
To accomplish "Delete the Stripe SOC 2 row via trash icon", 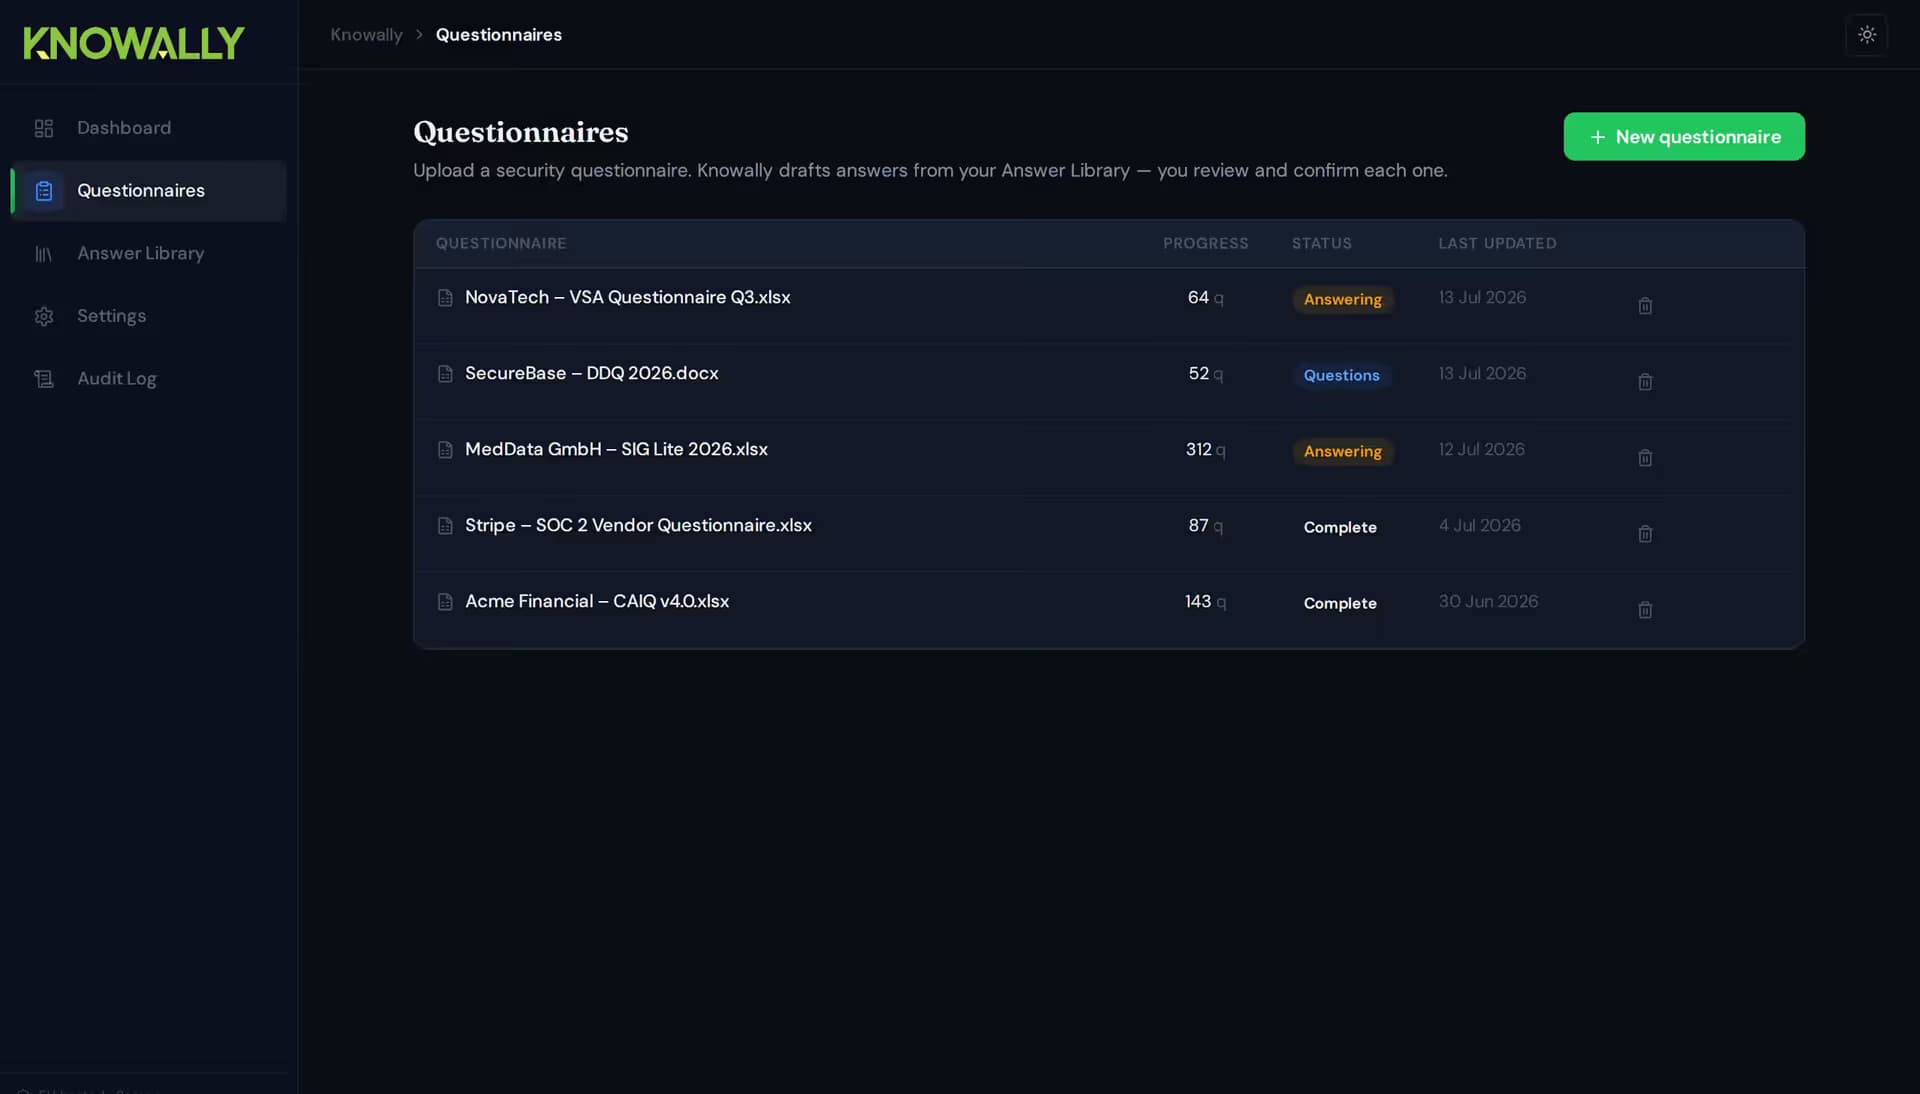I will [x=1645, y=534].
